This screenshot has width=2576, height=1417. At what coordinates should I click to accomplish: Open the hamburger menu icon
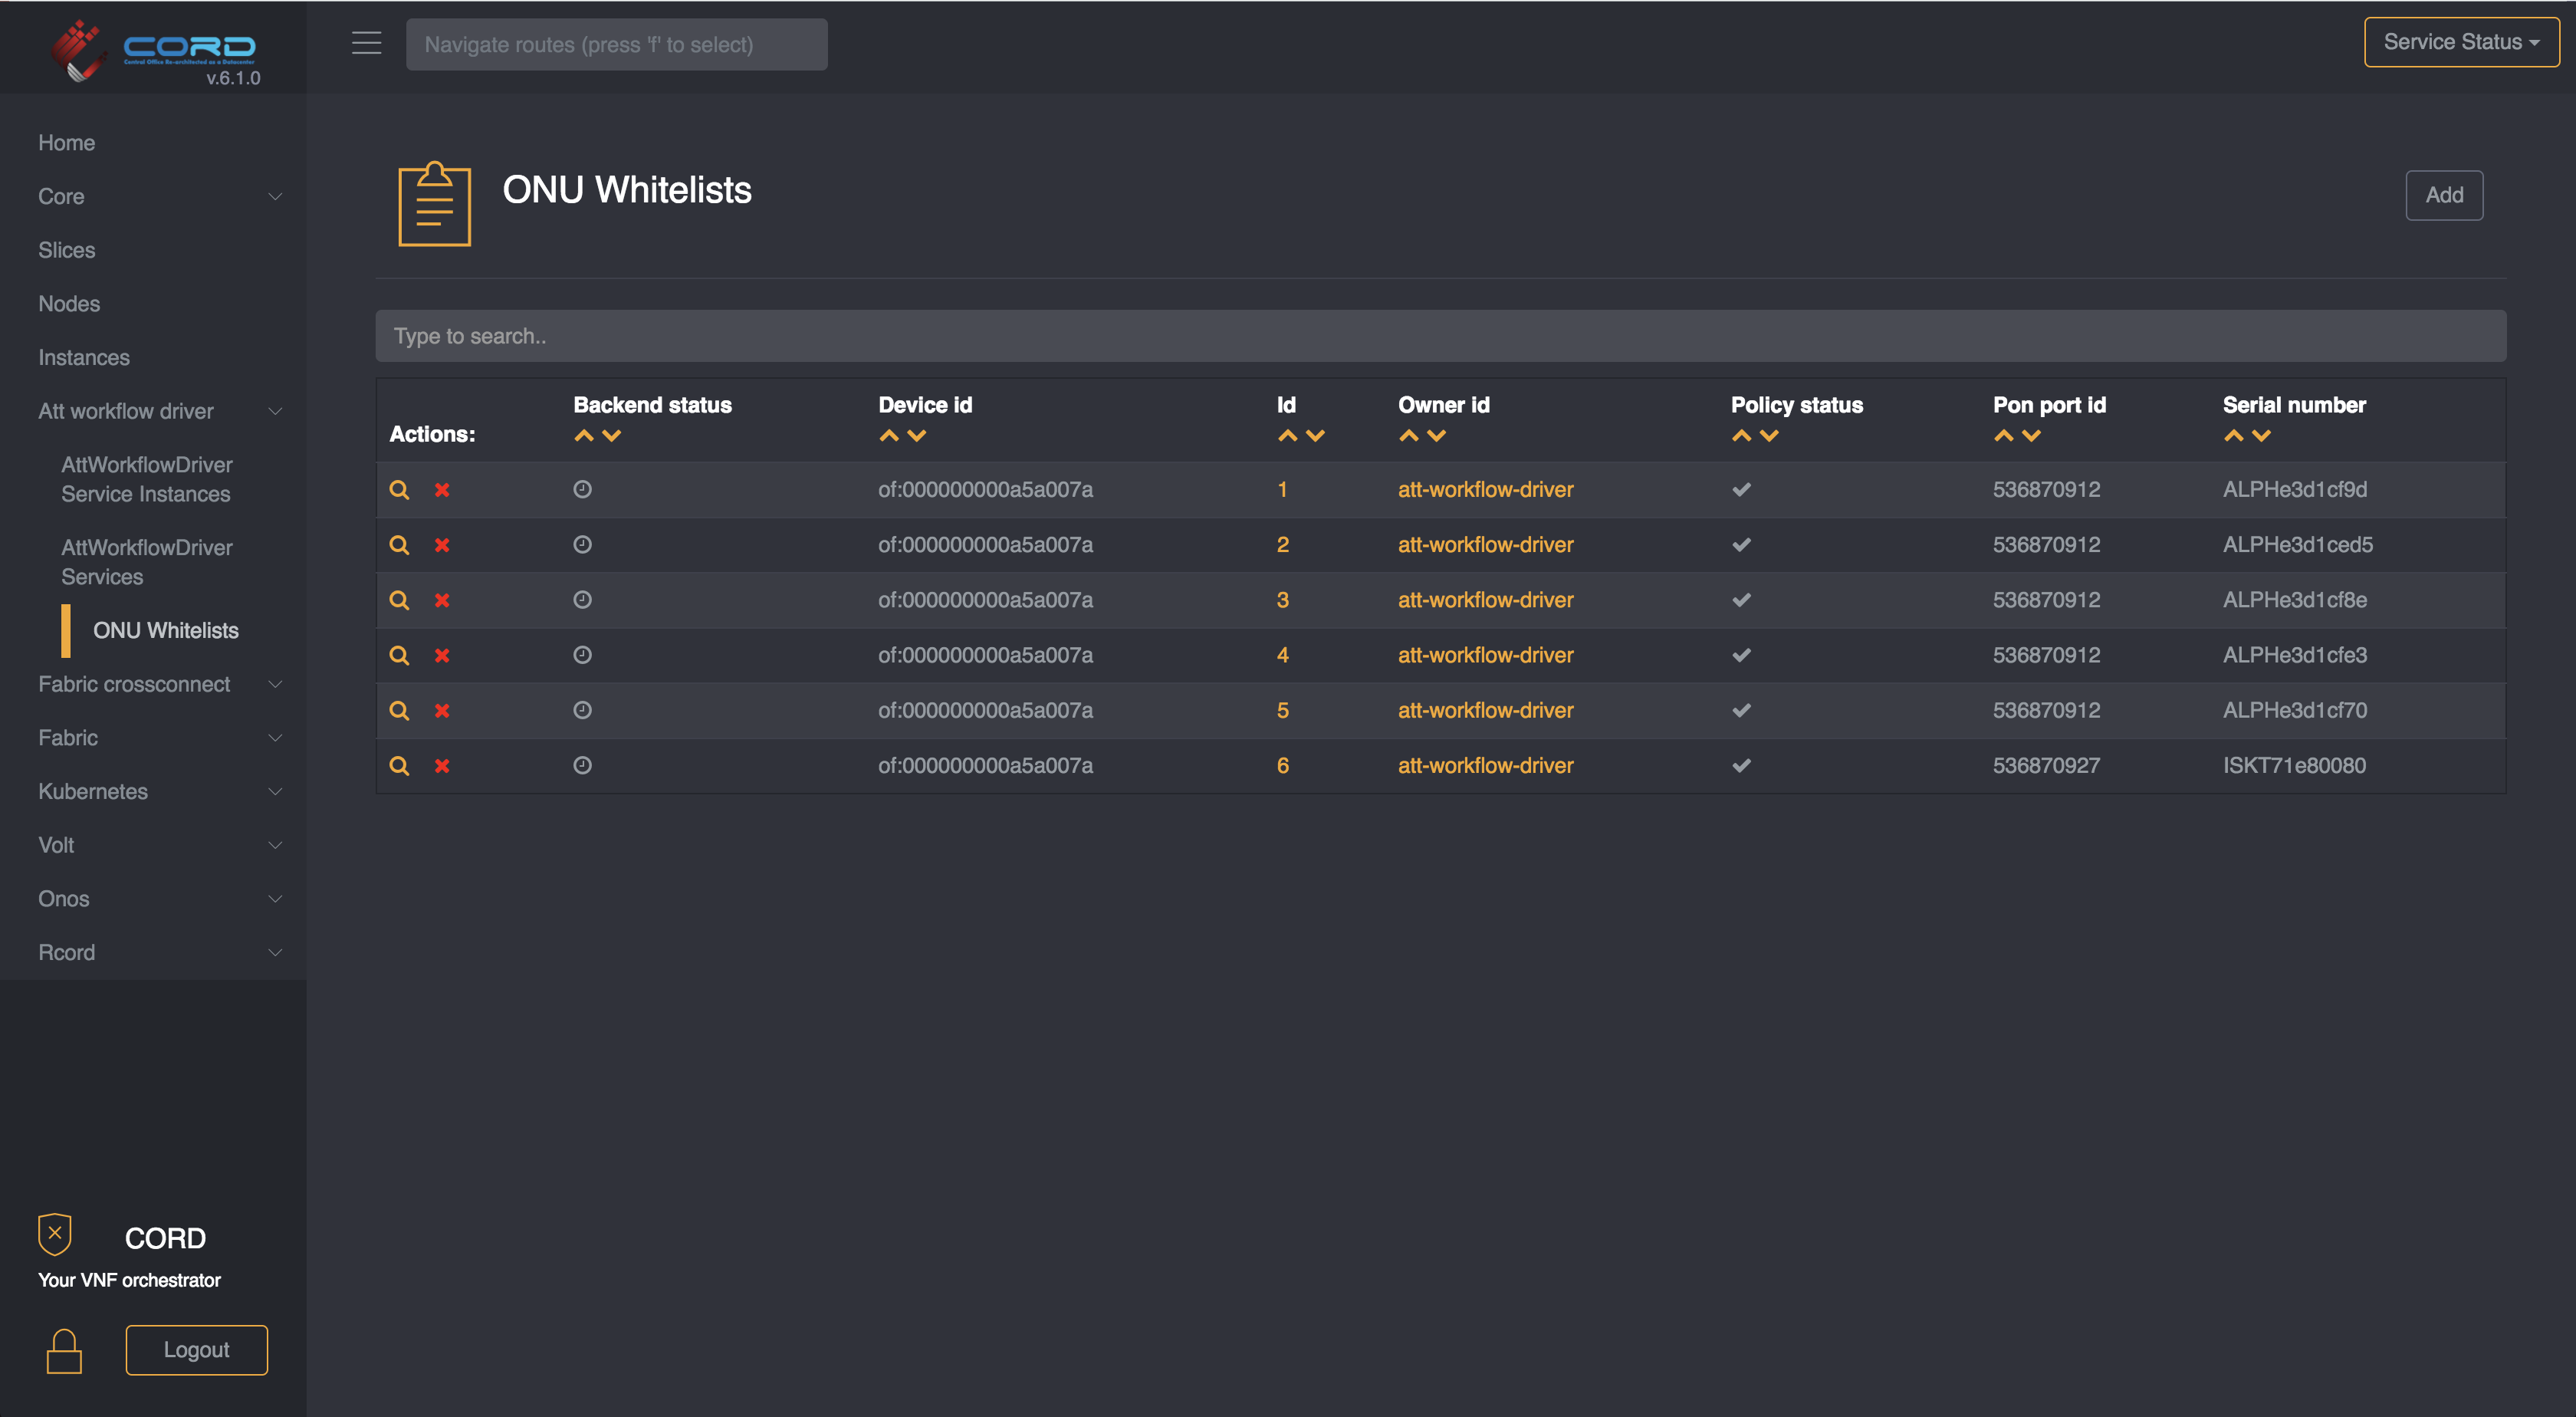click(x=366, y=43)
